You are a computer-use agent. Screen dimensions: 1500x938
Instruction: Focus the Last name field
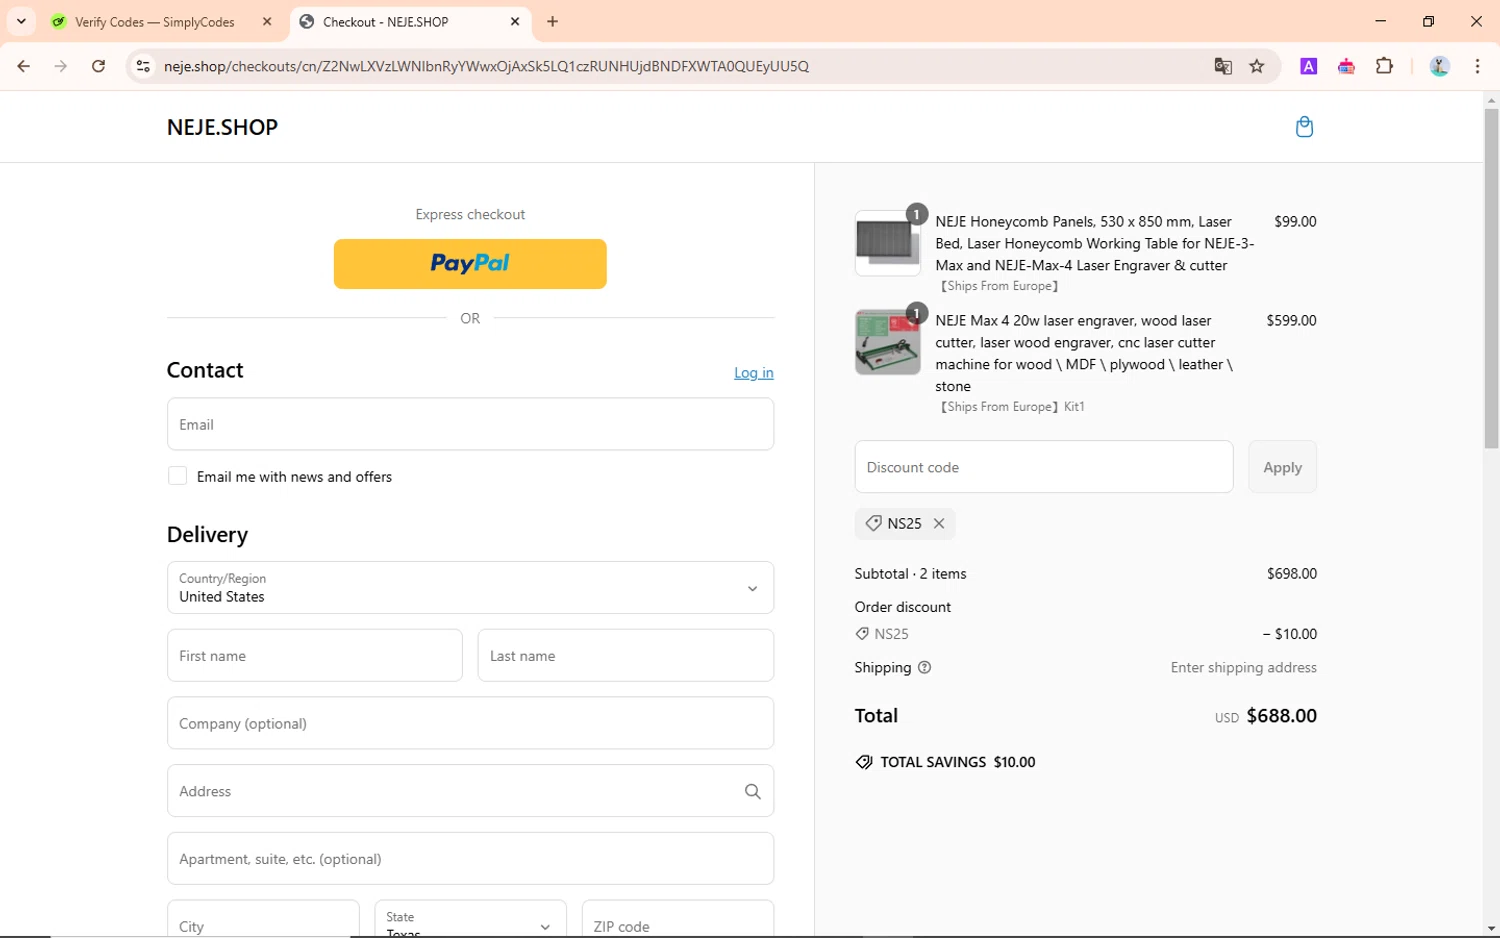coord(626,656)
